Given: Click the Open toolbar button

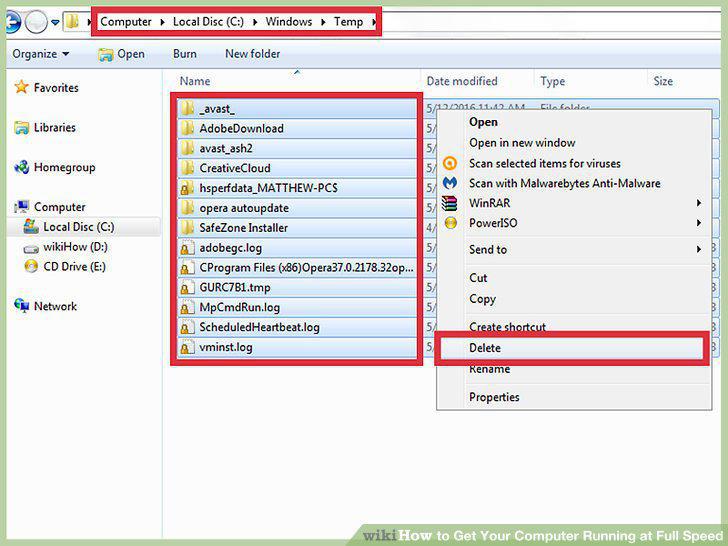Looking at the screenshot, I should point(121,54).
